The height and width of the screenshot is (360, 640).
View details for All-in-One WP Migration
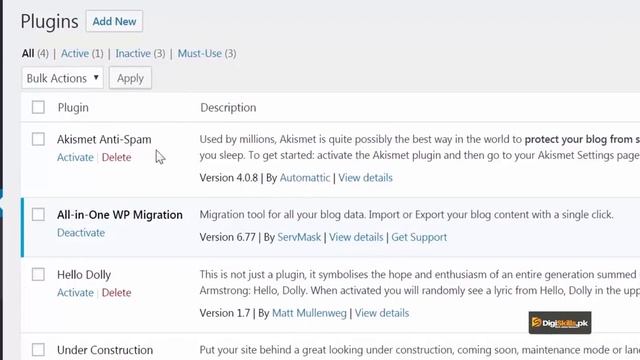click(356, 237)
